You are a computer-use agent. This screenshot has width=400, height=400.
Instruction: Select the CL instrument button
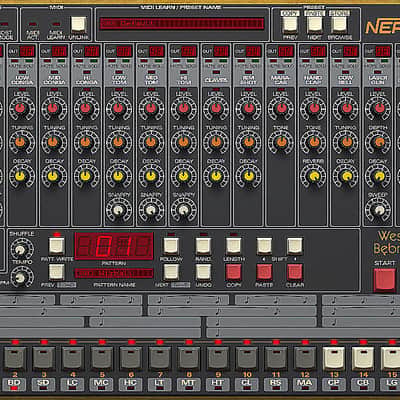246,384
